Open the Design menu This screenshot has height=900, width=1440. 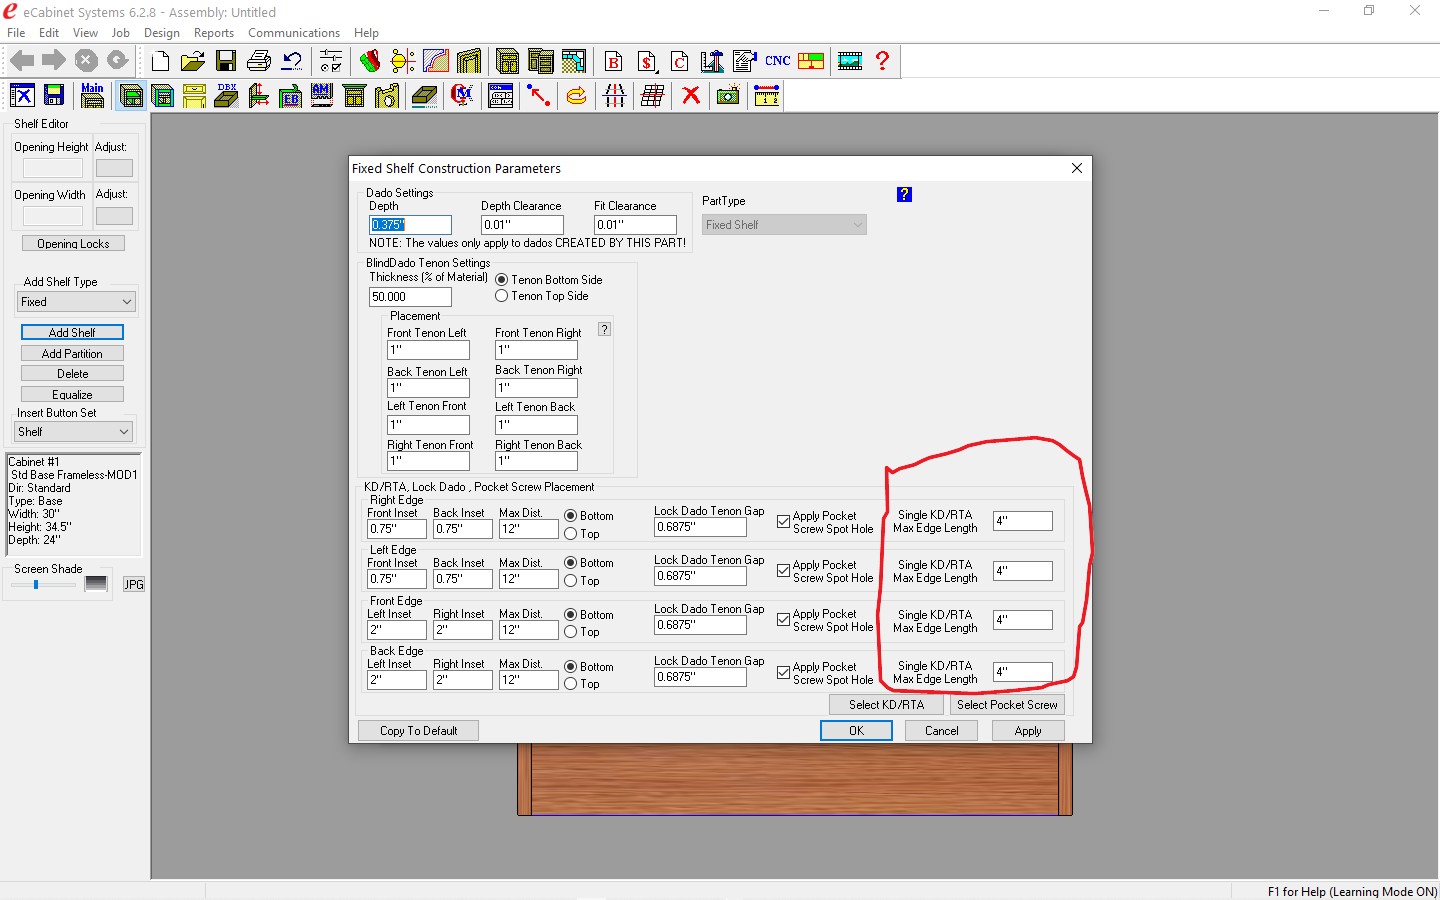pyautogui.click(x=161, y=33)
